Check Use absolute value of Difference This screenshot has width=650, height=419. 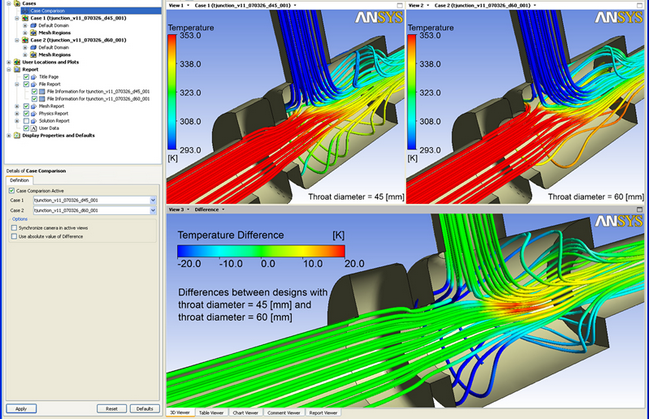coord(14,237)
